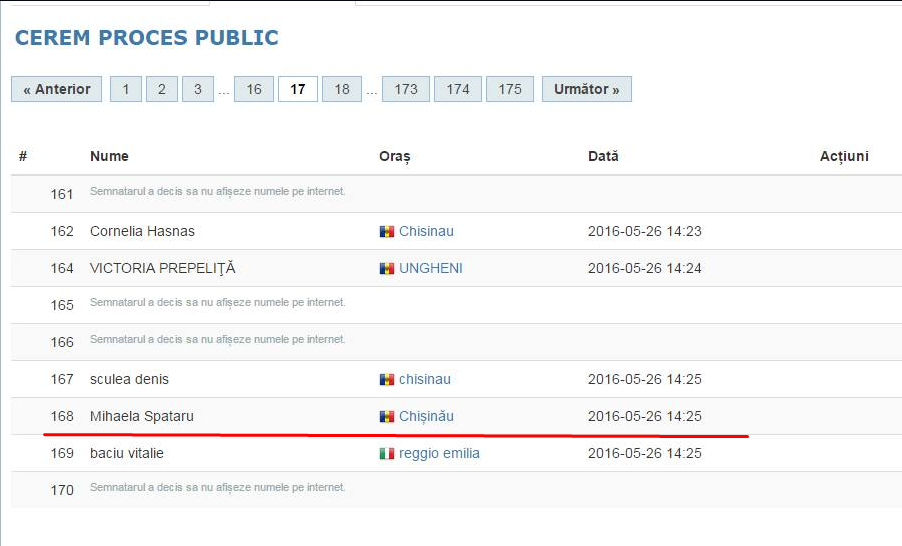Click the Acțiuni column header
The height and width of the screenshot is (546, 902).
(x=844, y=156)
